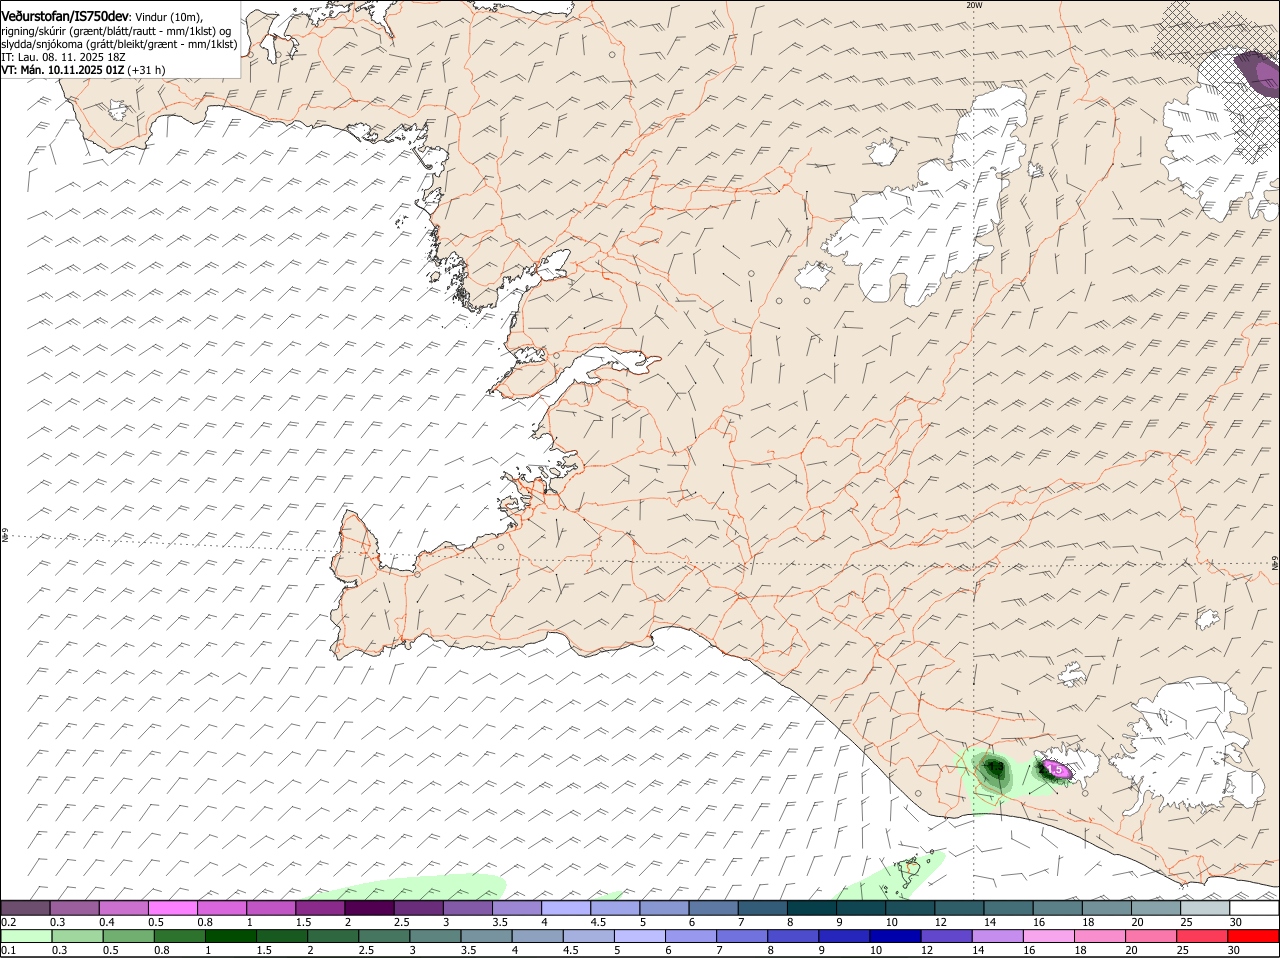Pick the top-row legend swatch labeled 6
This screenshot has width=1280, height=958.
(x=714, y=908)
